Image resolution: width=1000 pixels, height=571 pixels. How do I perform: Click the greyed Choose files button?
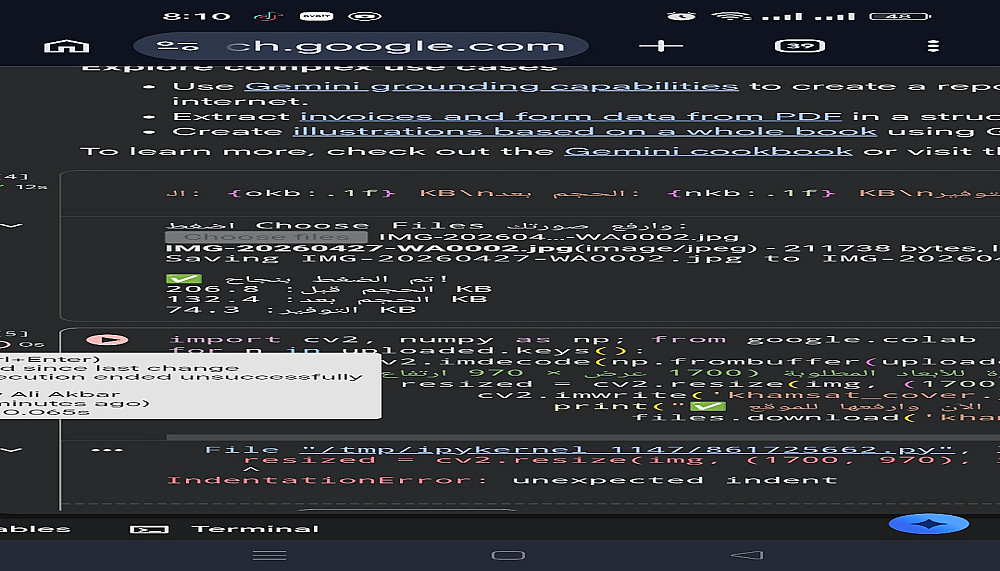tap(266, 237)
